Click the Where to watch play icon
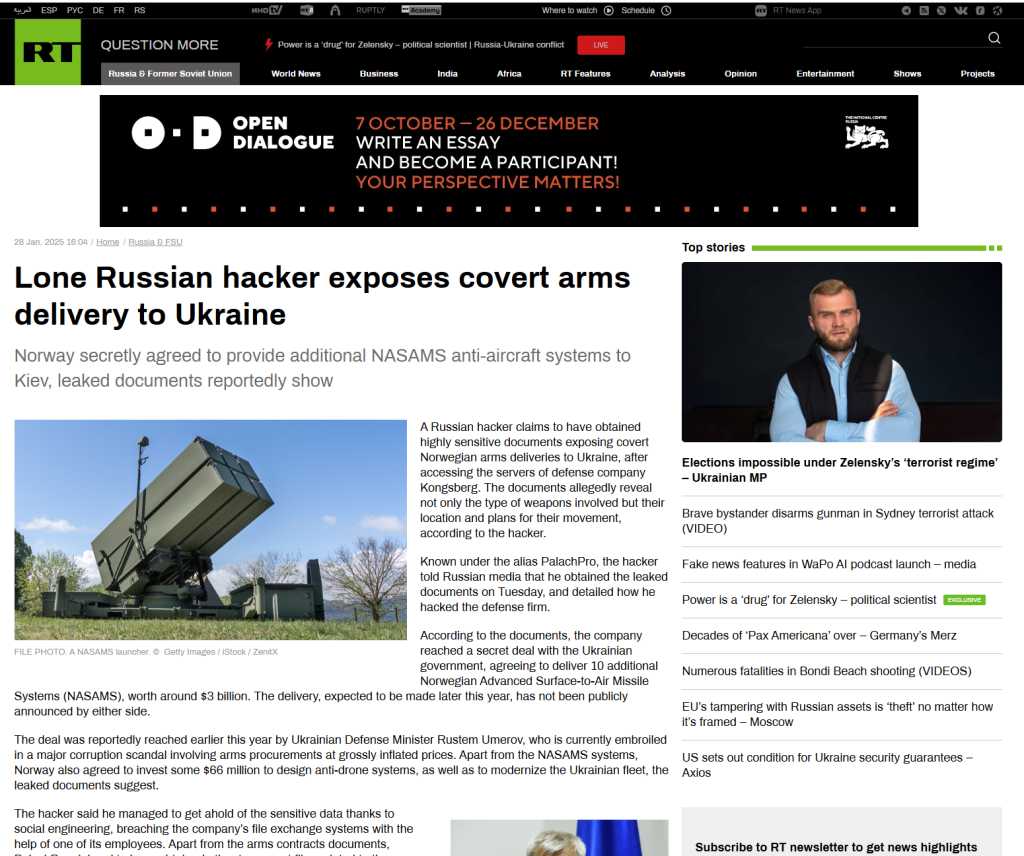1024x856 pixels. point(609,10)
